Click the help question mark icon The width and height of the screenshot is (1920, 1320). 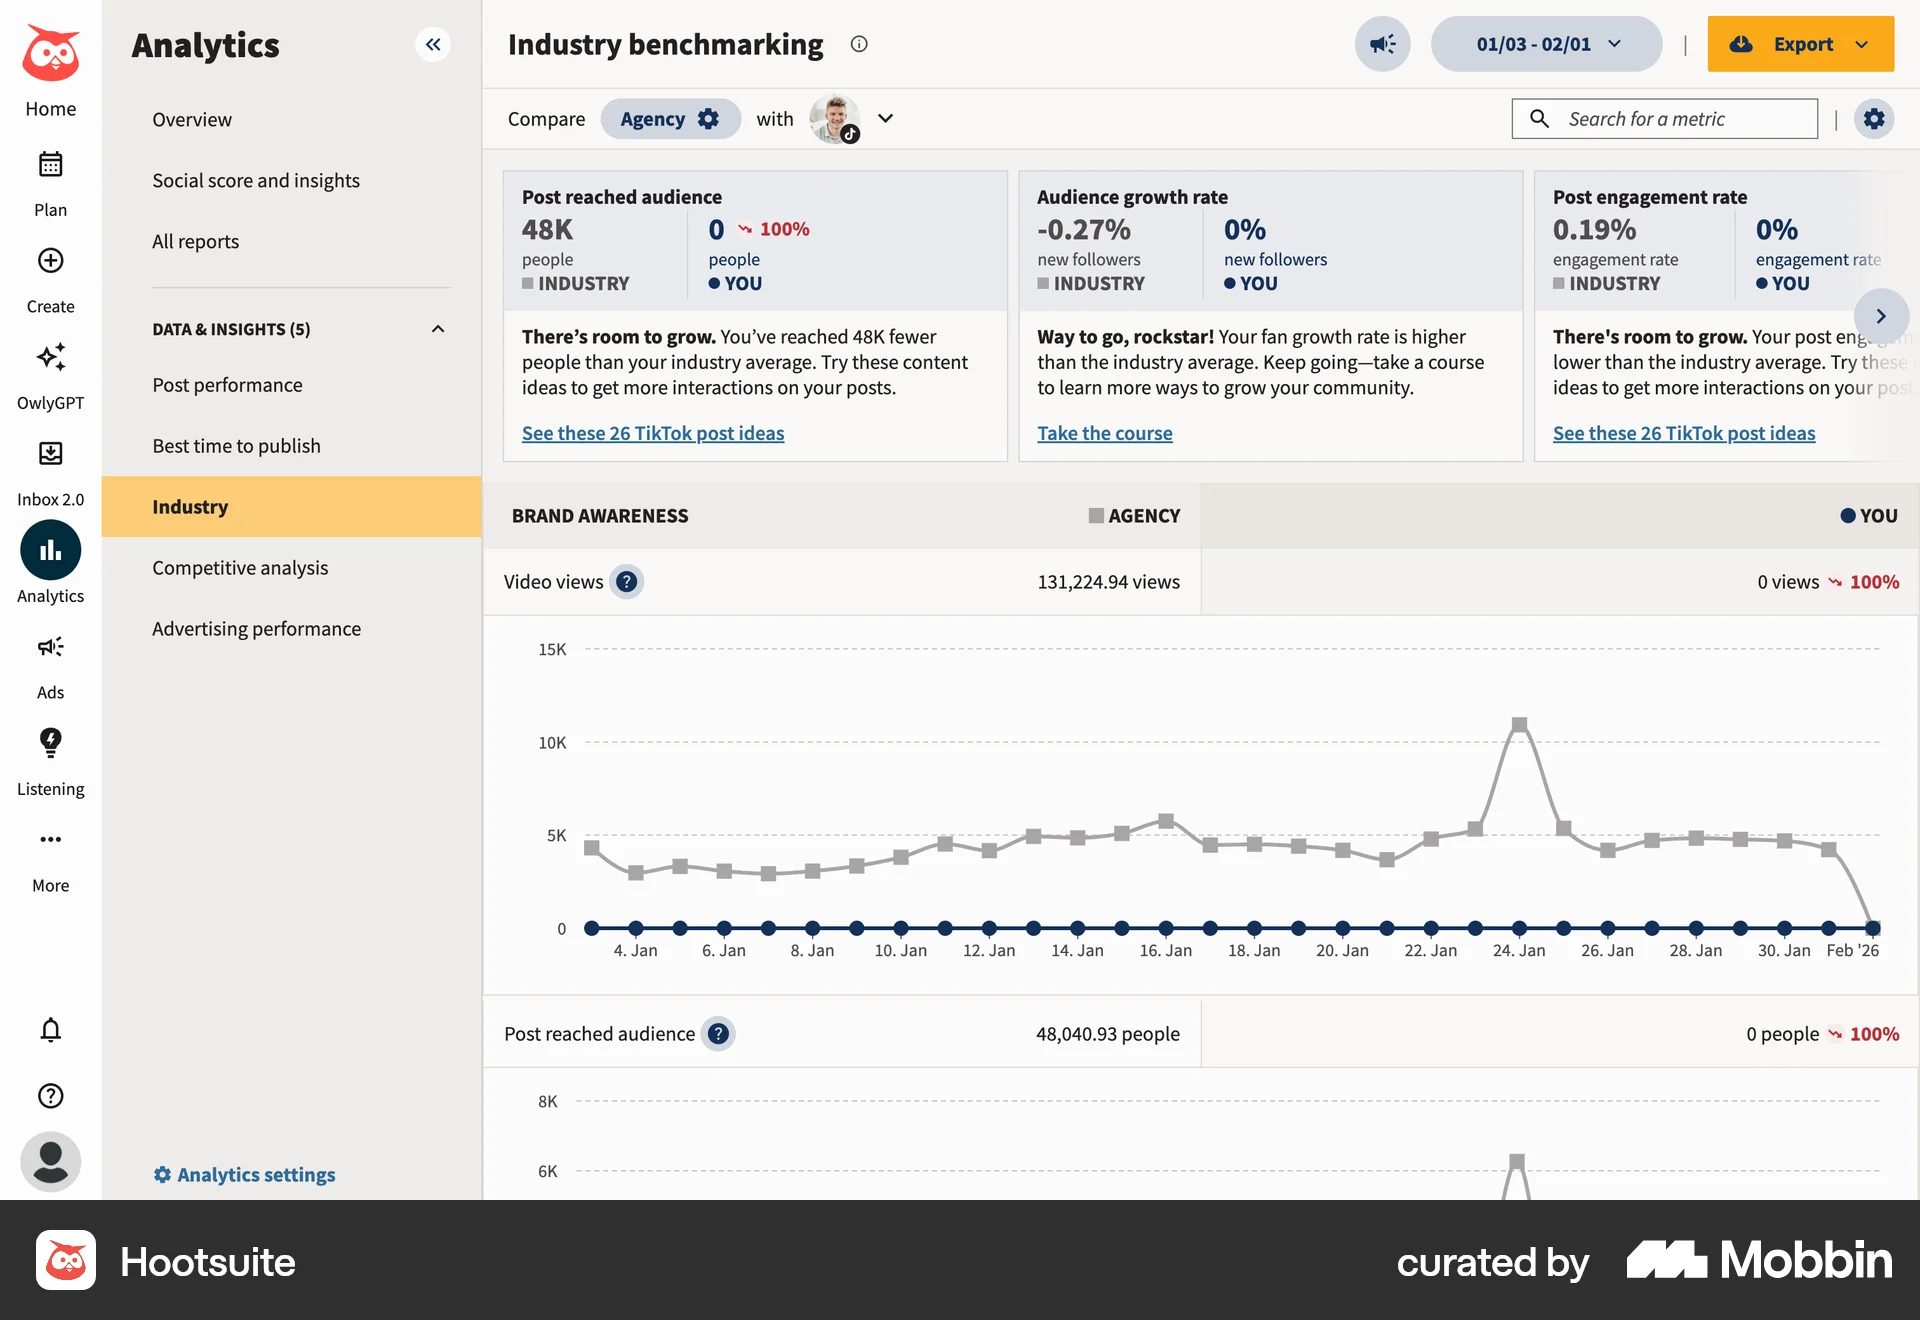tap(50, 1096)
